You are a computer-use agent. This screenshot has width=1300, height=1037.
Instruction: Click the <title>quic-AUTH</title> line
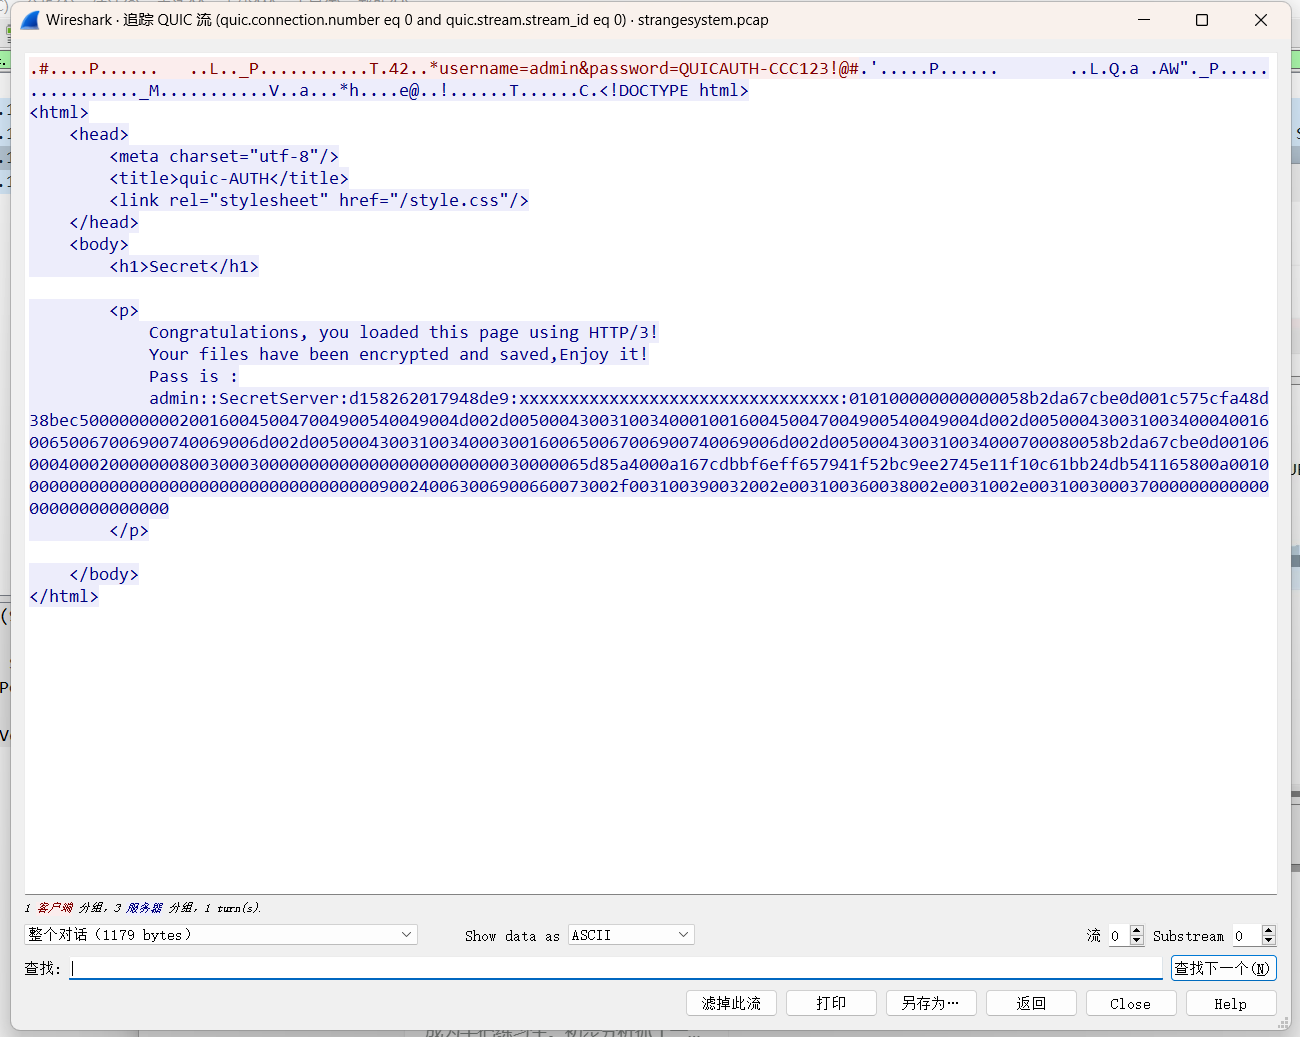[229, 178]
